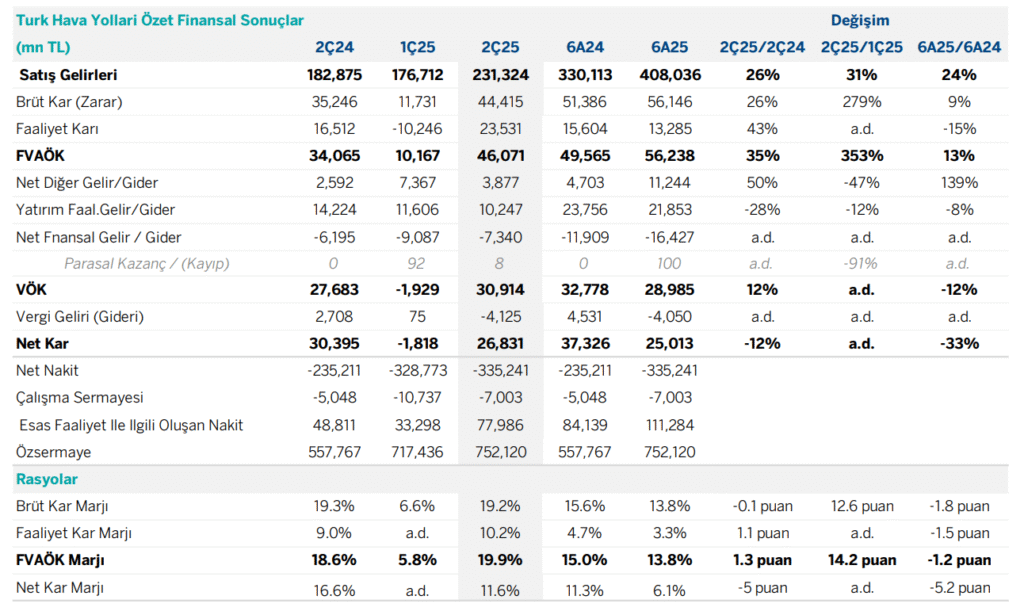Click the FVAÖK row label

pos(42,155)
